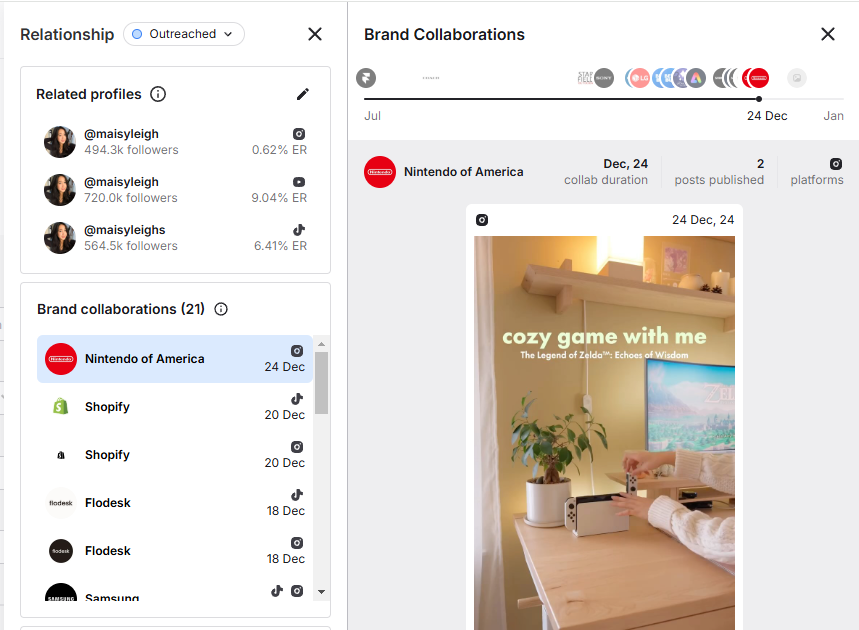Click the 2 posts published stat
The image size is (859, 630).
[719, 172]
